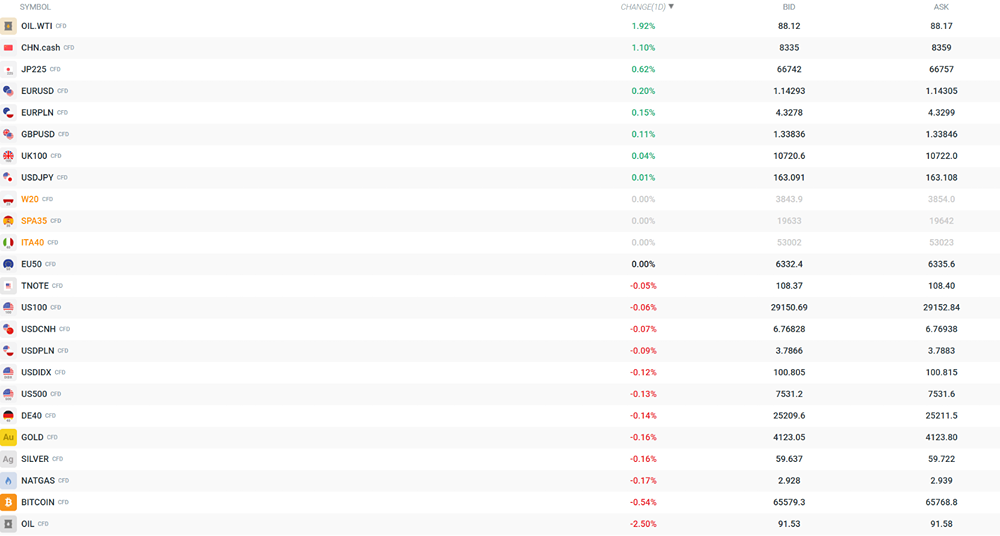Click the SYMBOL column header
This screenshot has width=1000, height=536.
click(35, 7)
